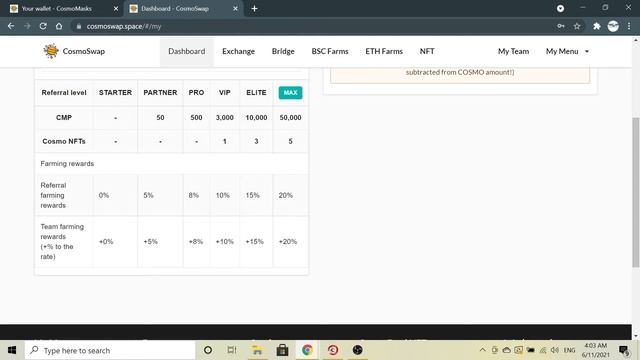This screenshot has width=640, height=360.
Task: Go to the Exchange page
Action: click(x=238, y=51)
